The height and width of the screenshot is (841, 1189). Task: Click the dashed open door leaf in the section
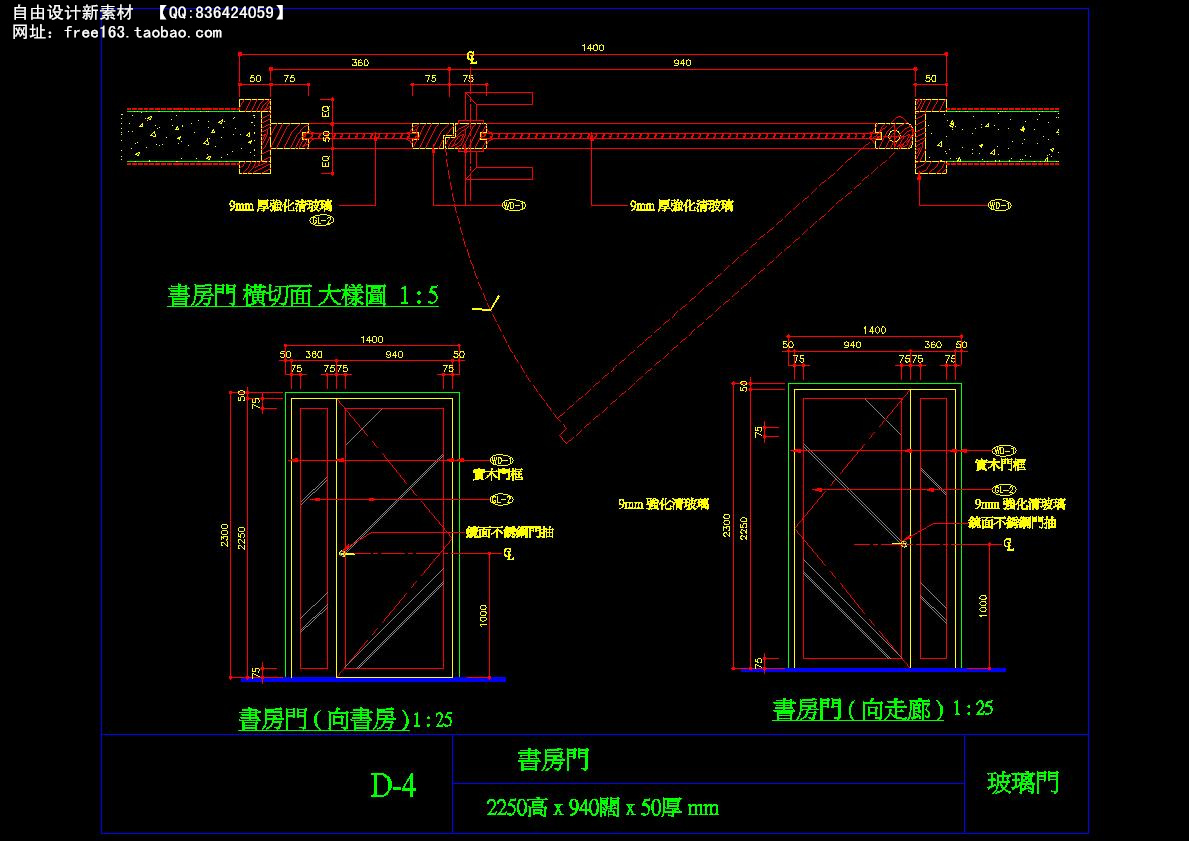728,288
